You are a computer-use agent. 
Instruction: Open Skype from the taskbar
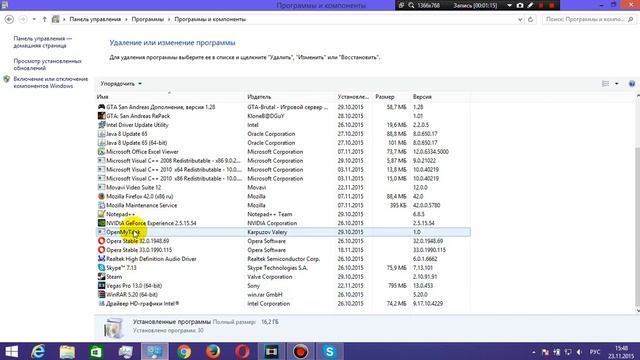(329, 351)
